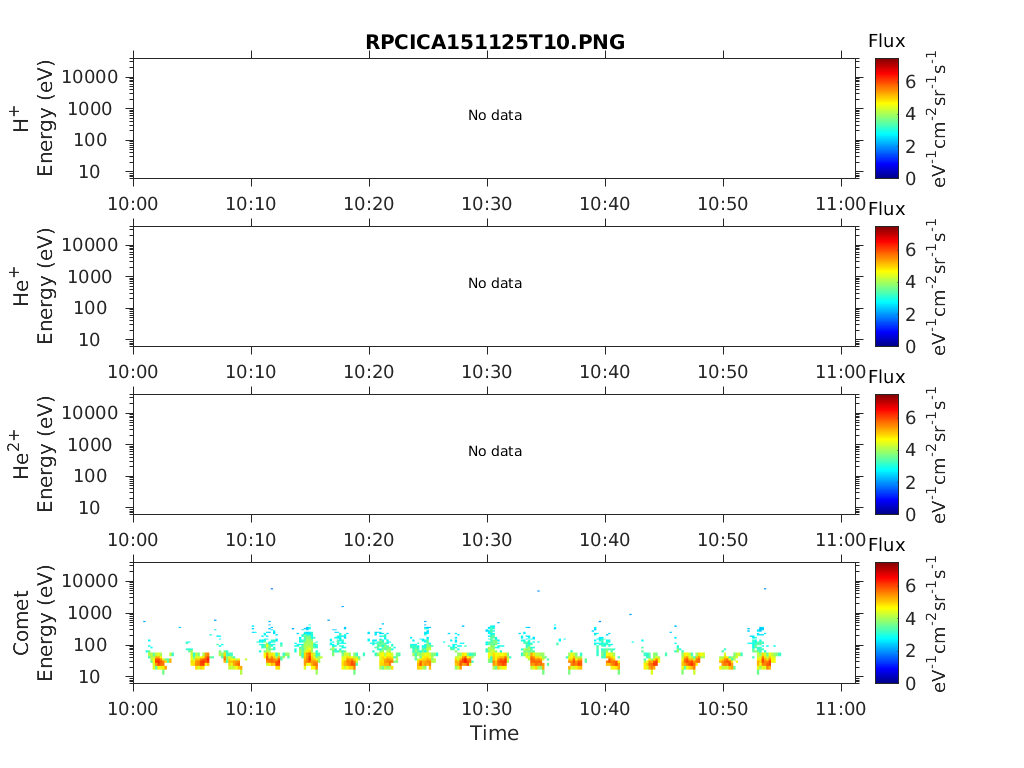
Task: Click the He+ Energy (eV) y-axis label
Action: (44, 286)
